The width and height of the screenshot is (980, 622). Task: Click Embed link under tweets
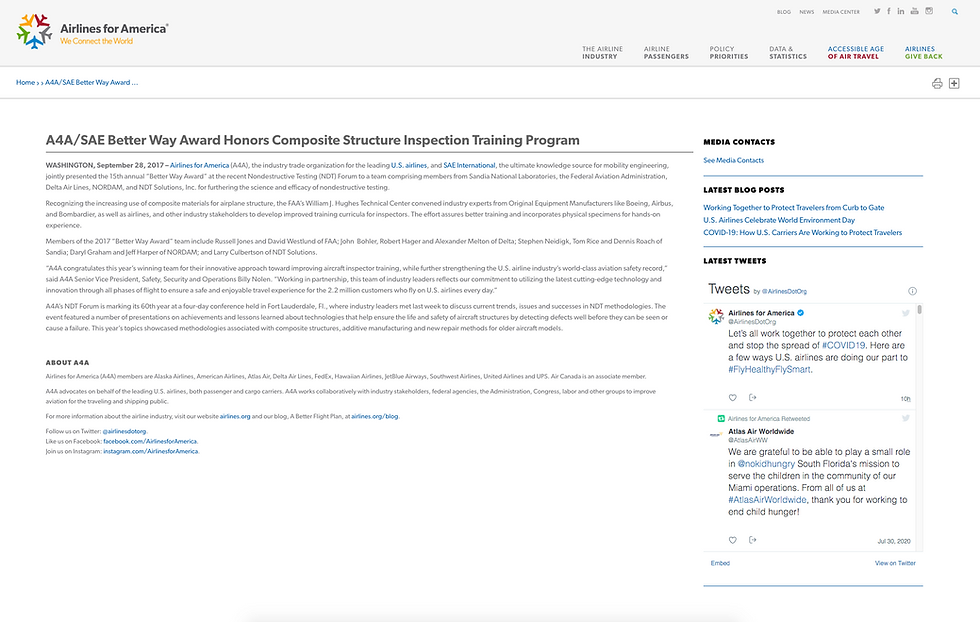pyautogui.click(x=720, y=563)
